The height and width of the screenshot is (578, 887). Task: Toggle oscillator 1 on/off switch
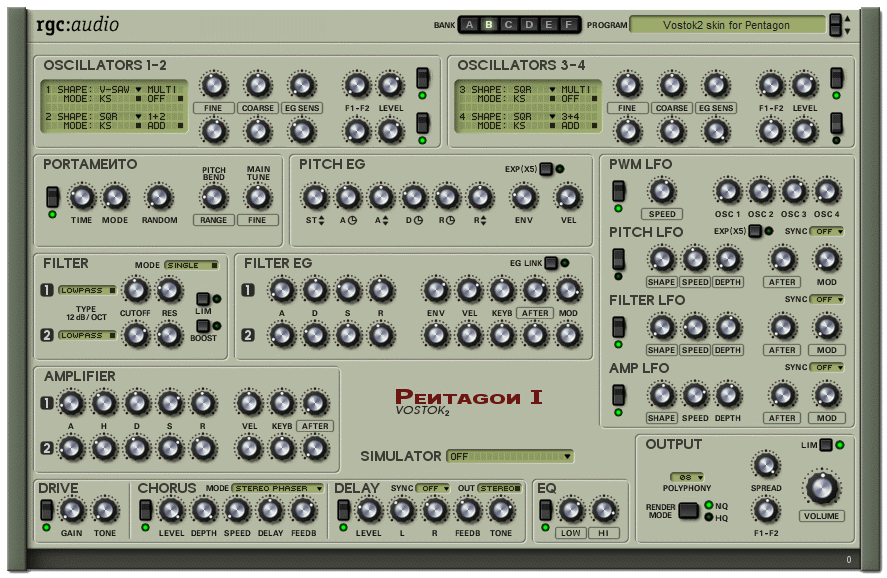(422, 78)
